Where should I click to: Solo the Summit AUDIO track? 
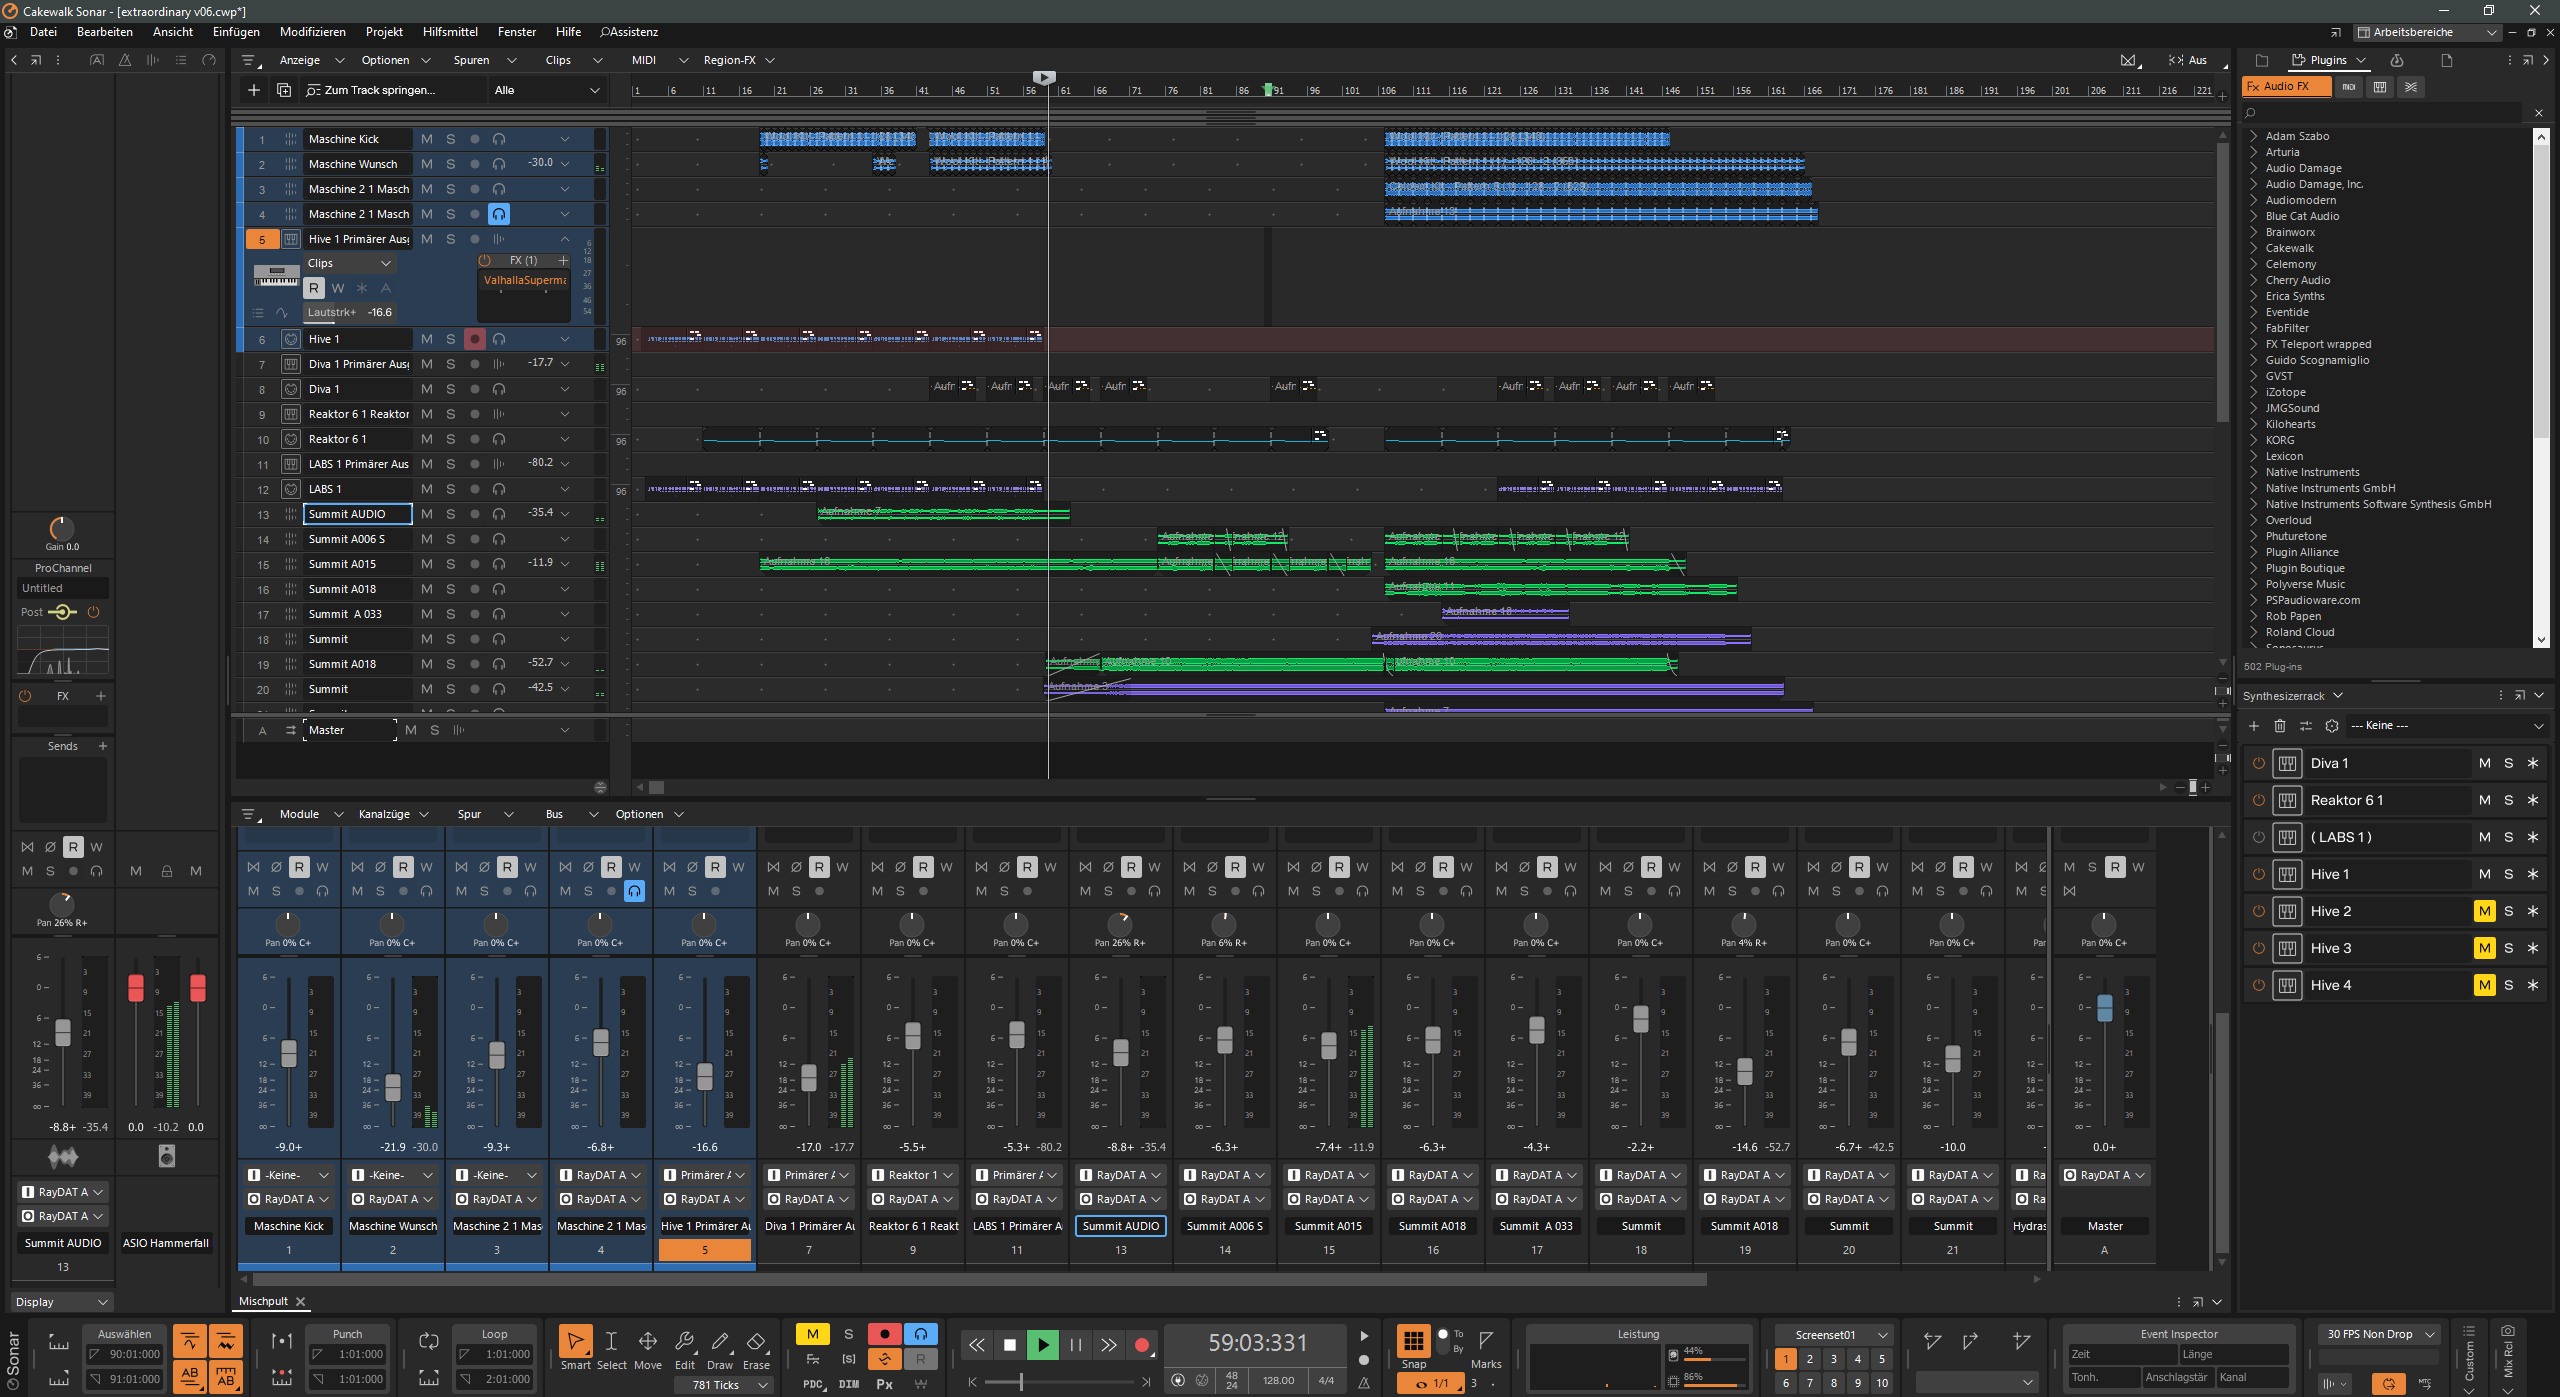pos(450,514)
